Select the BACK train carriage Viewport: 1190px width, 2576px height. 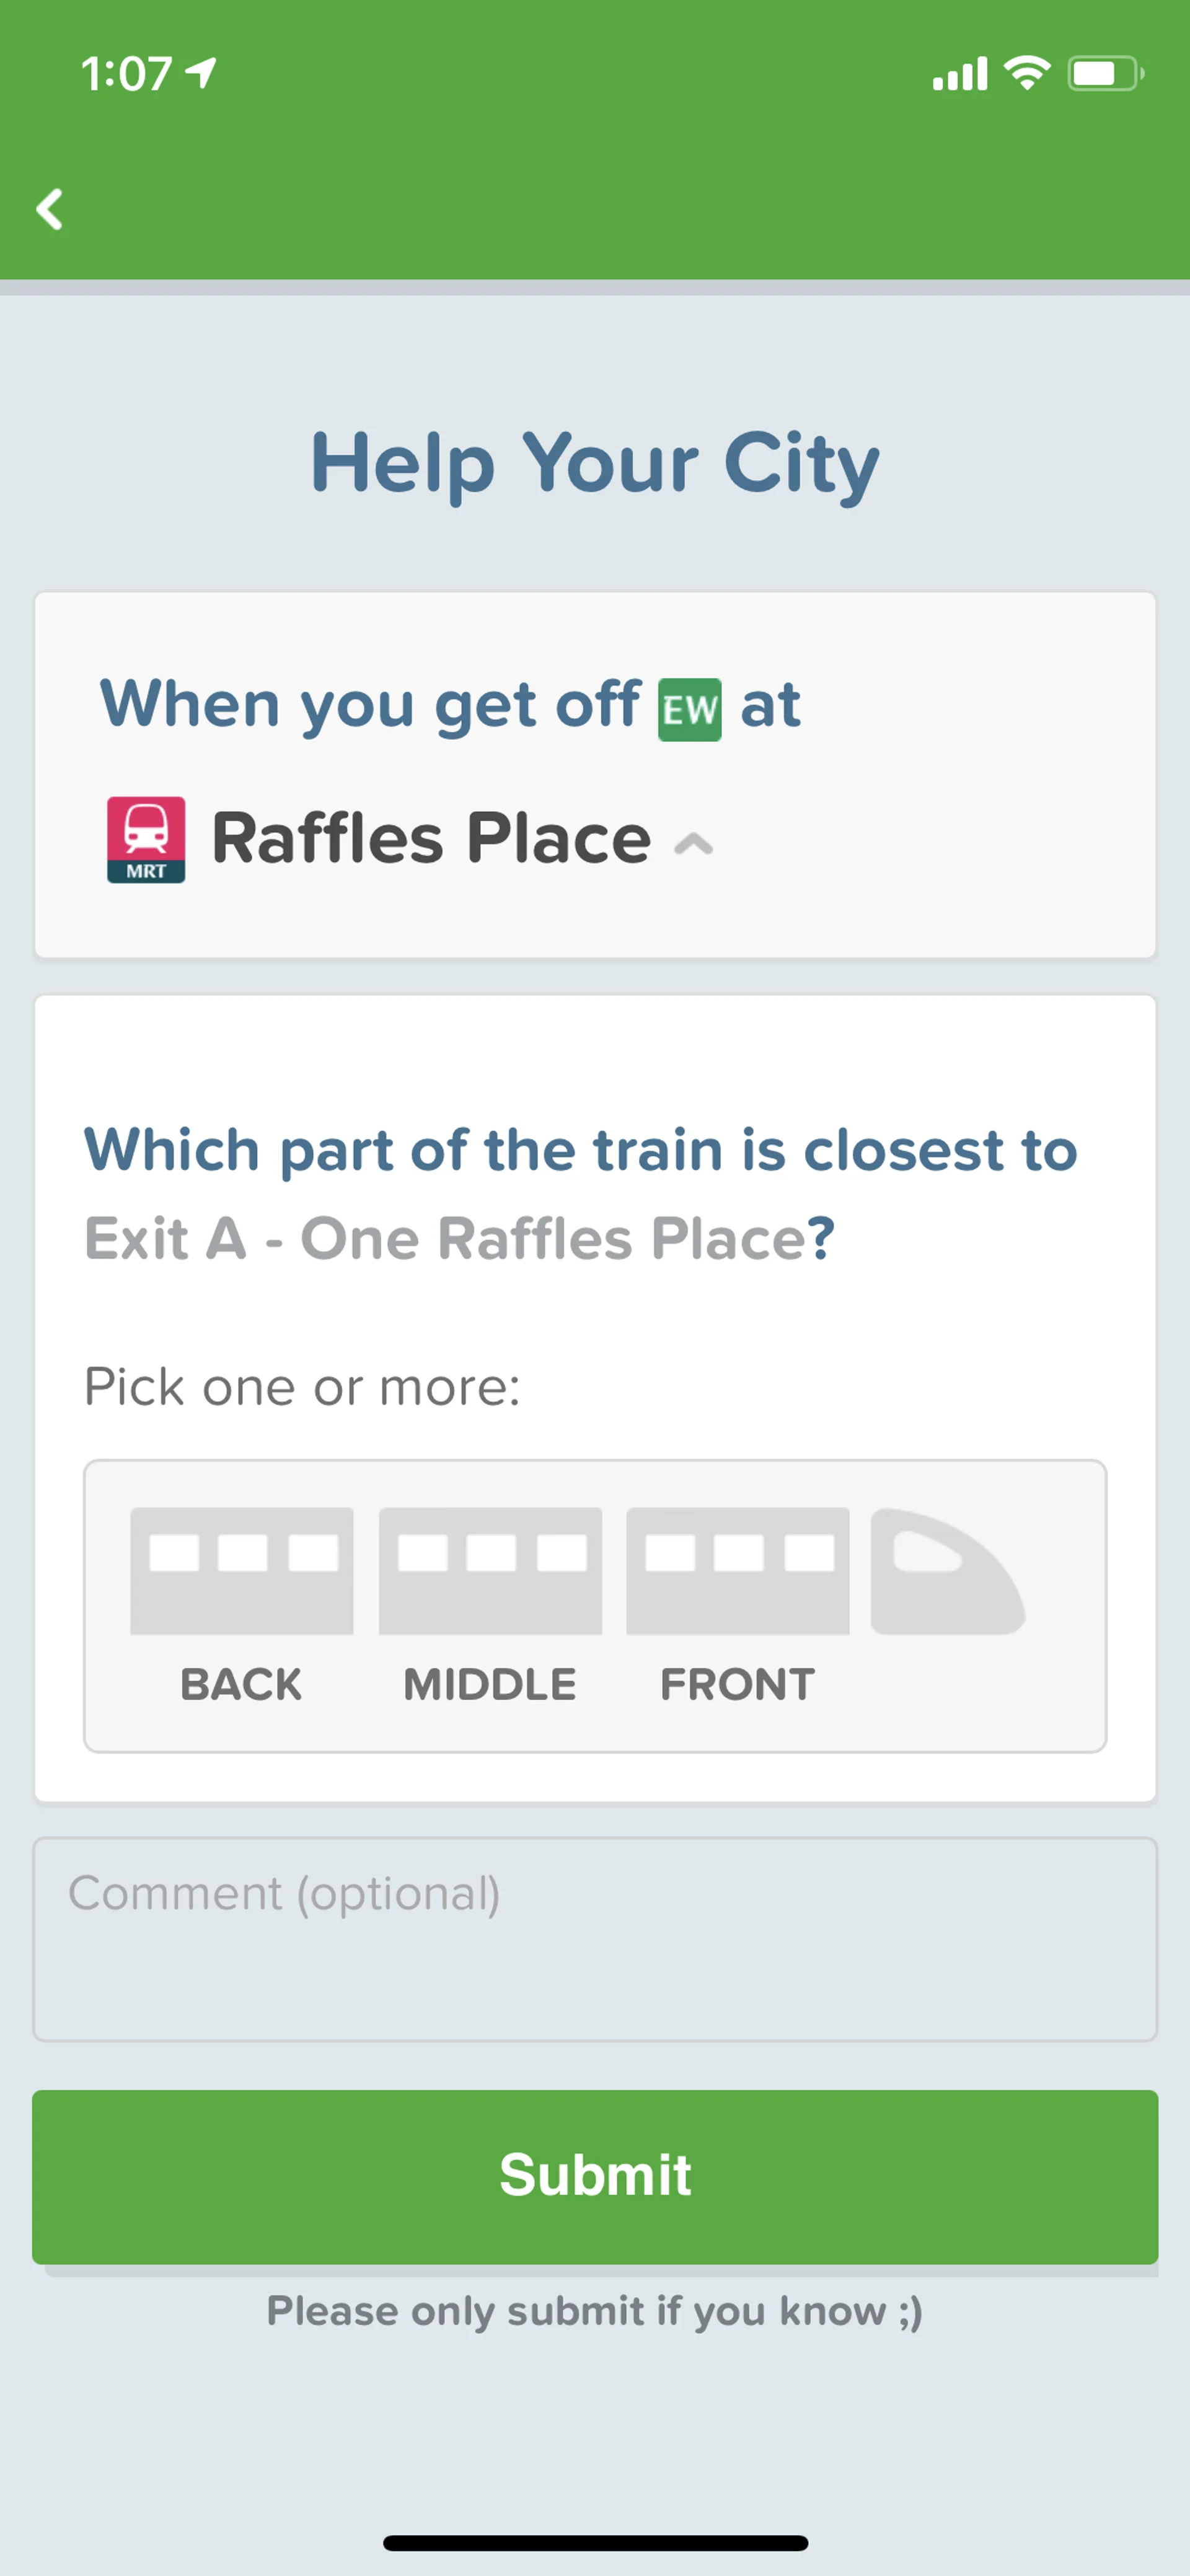tap(241, 1571)
